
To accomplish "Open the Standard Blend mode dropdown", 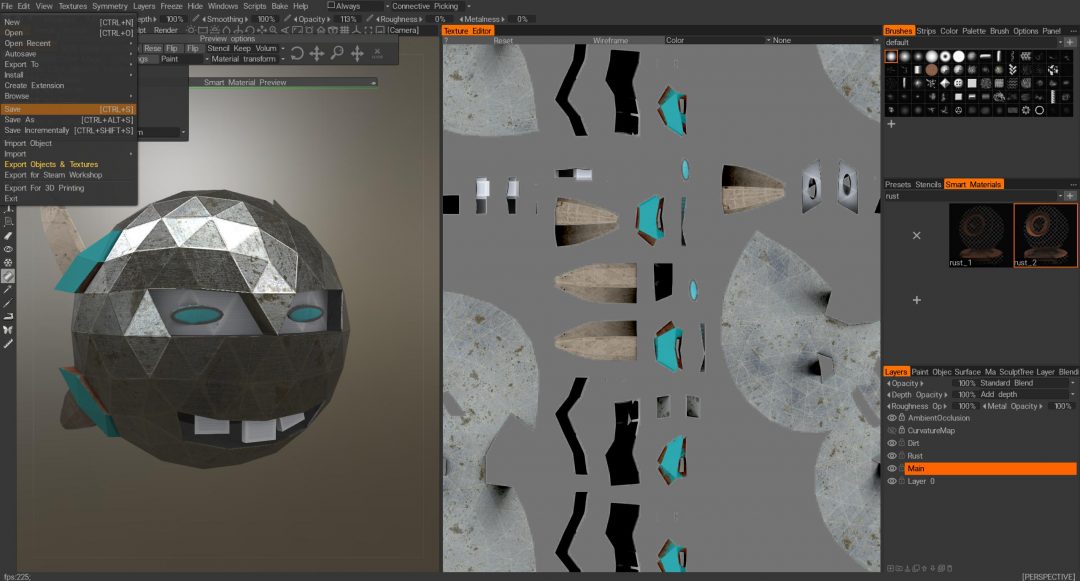I will tap(1026, 383).
